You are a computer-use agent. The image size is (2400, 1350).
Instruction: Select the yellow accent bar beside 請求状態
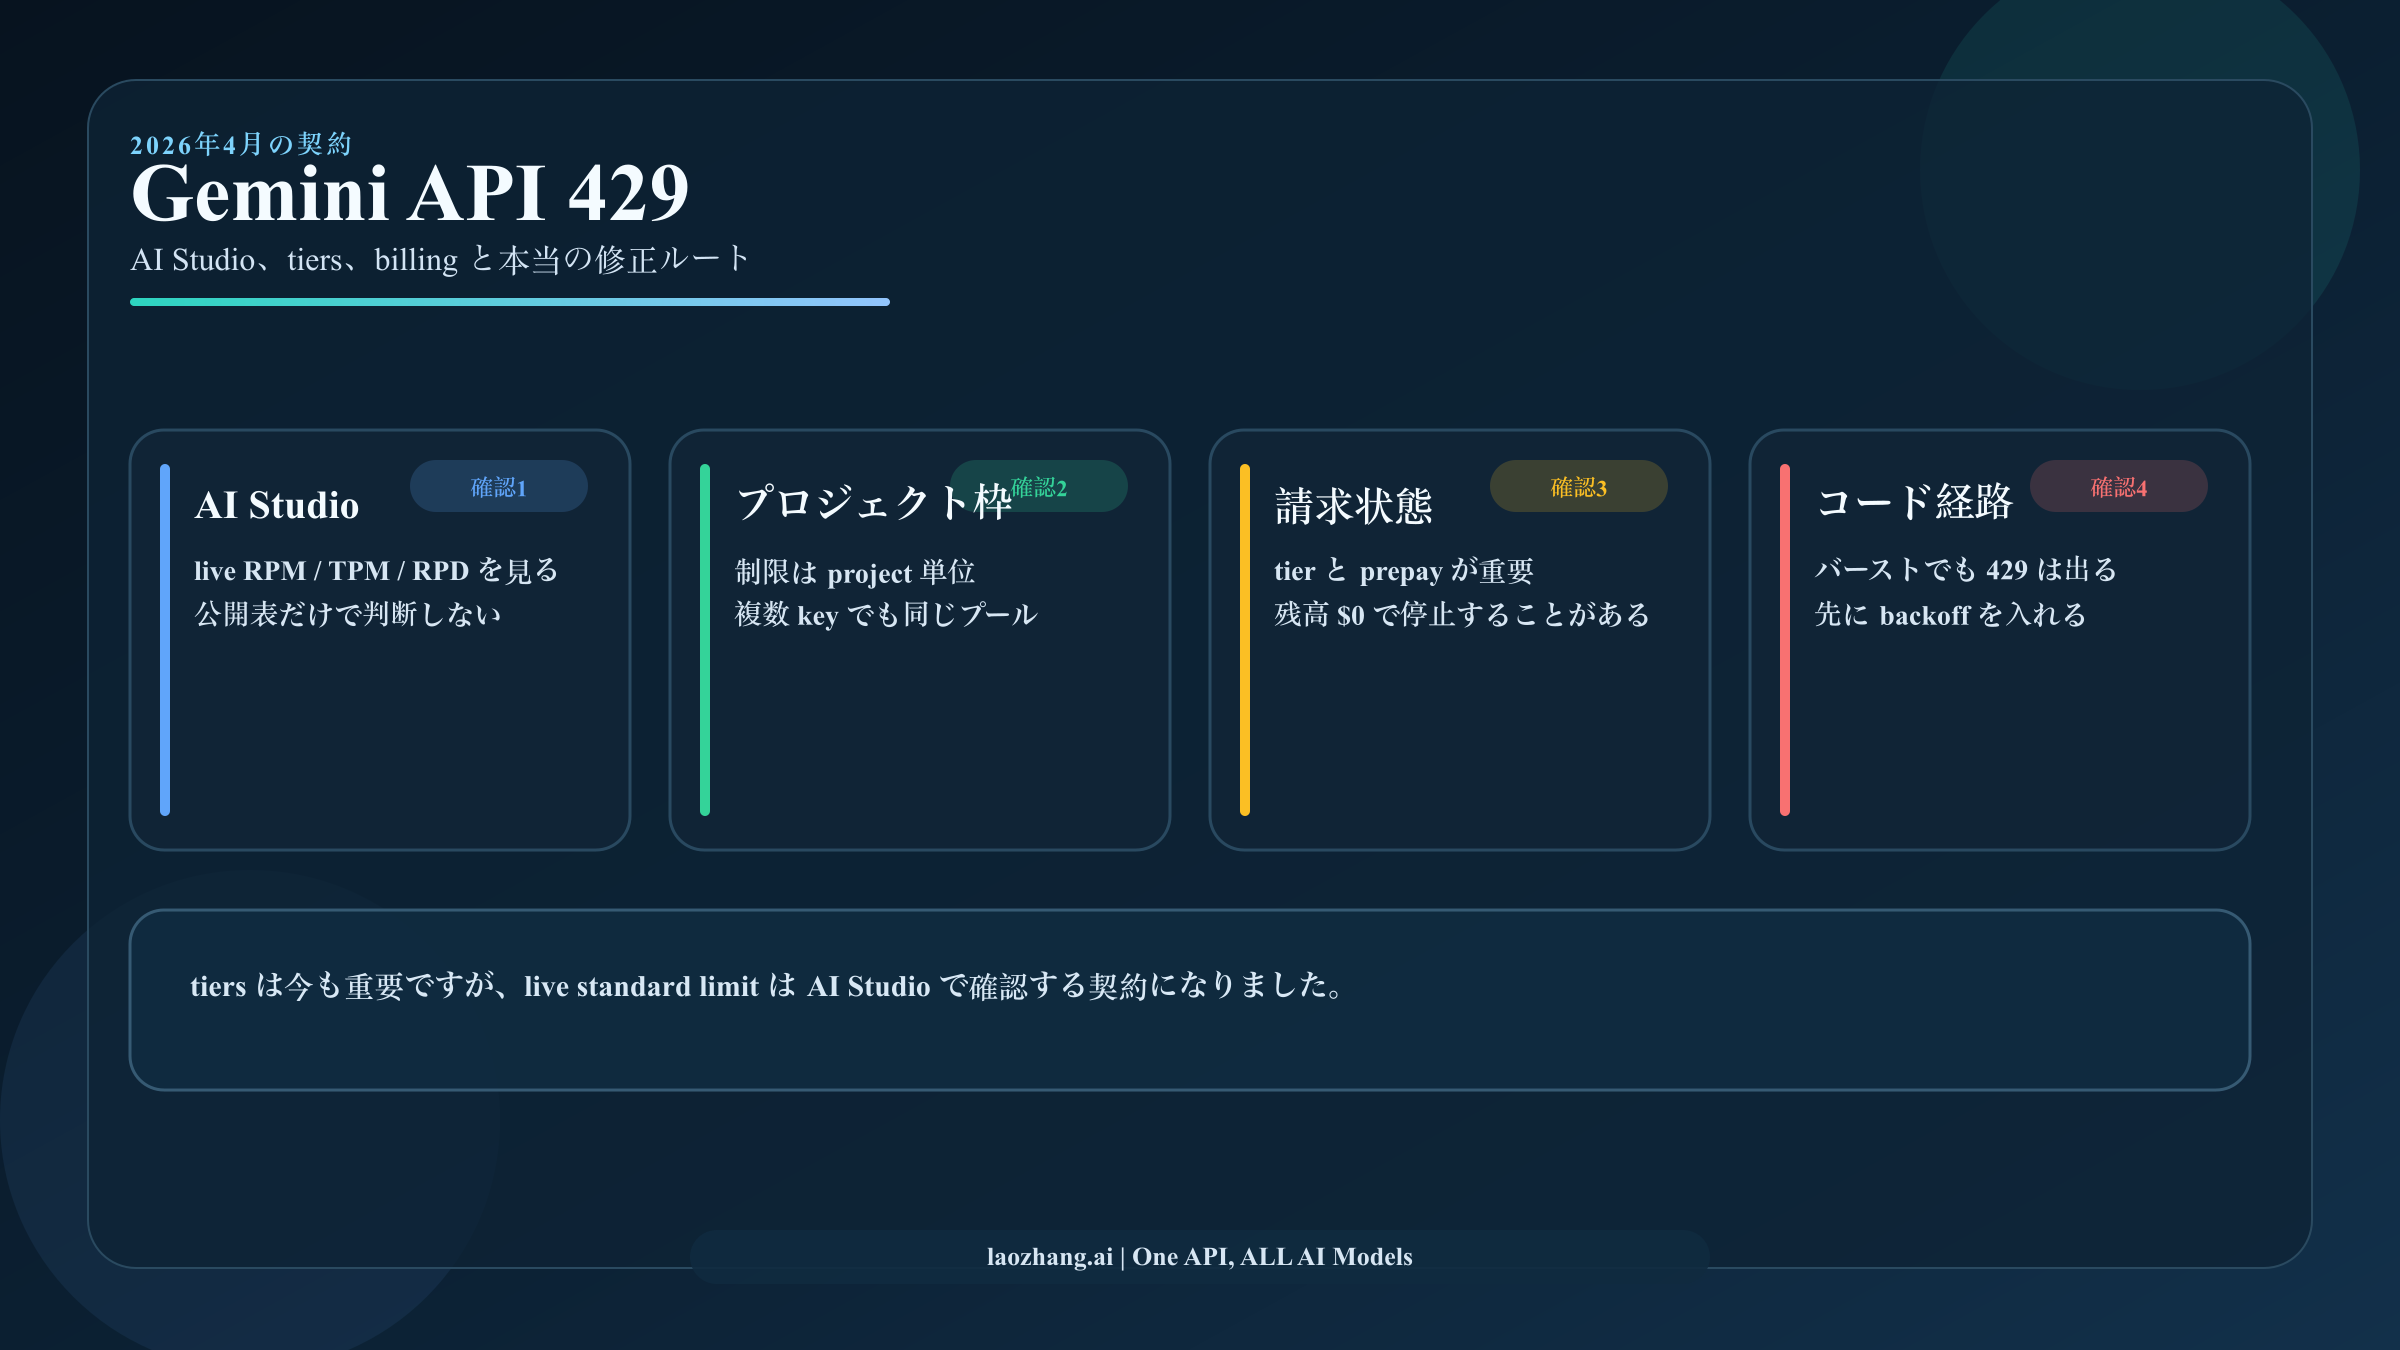click(1244, 635)
